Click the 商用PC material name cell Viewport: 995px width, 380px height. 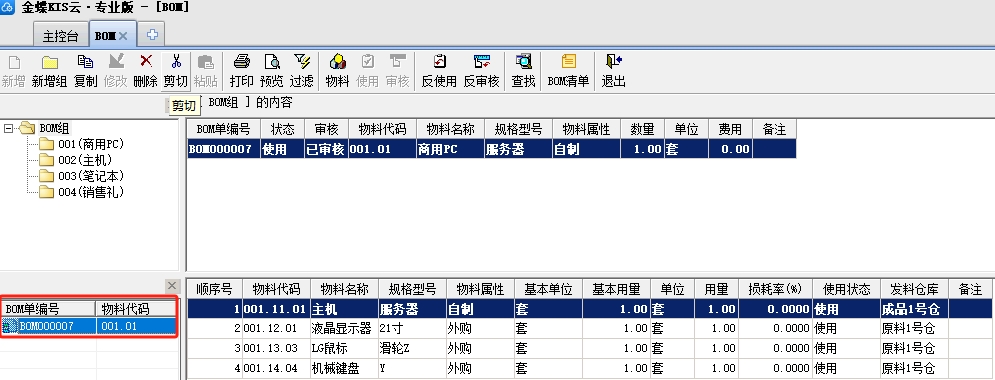click(450, 150)
